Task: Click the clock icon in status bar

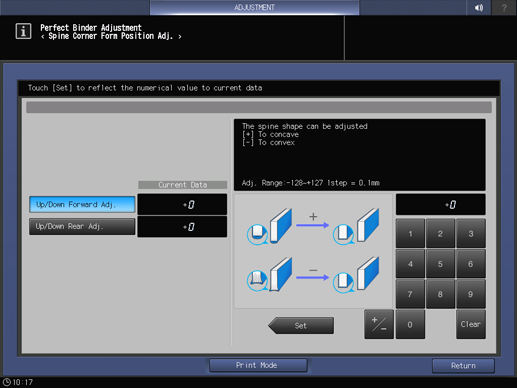Action: [7, 382]
